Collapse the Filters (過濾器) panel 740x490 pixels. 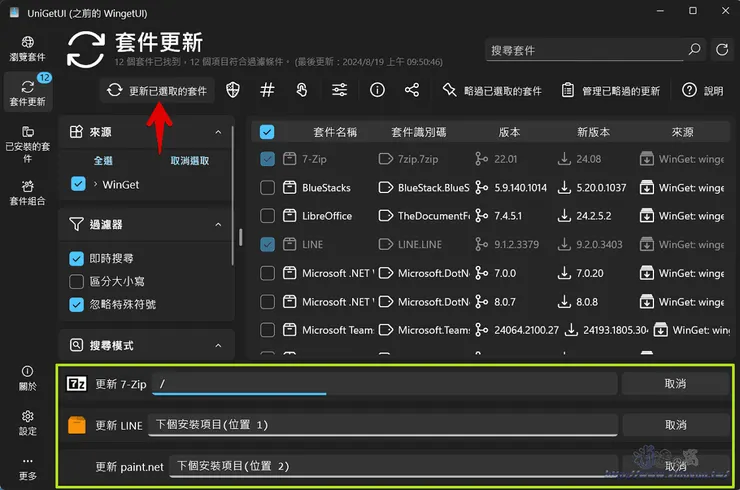[x=218, y=225]
